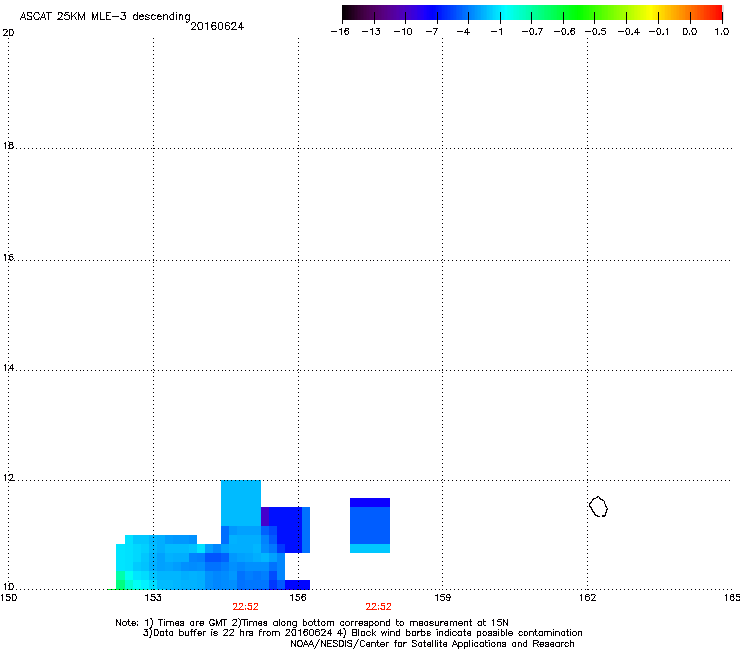Click the longitude axis label 162
This screenshot has height=650, width=740.
[x=587, y=598]
